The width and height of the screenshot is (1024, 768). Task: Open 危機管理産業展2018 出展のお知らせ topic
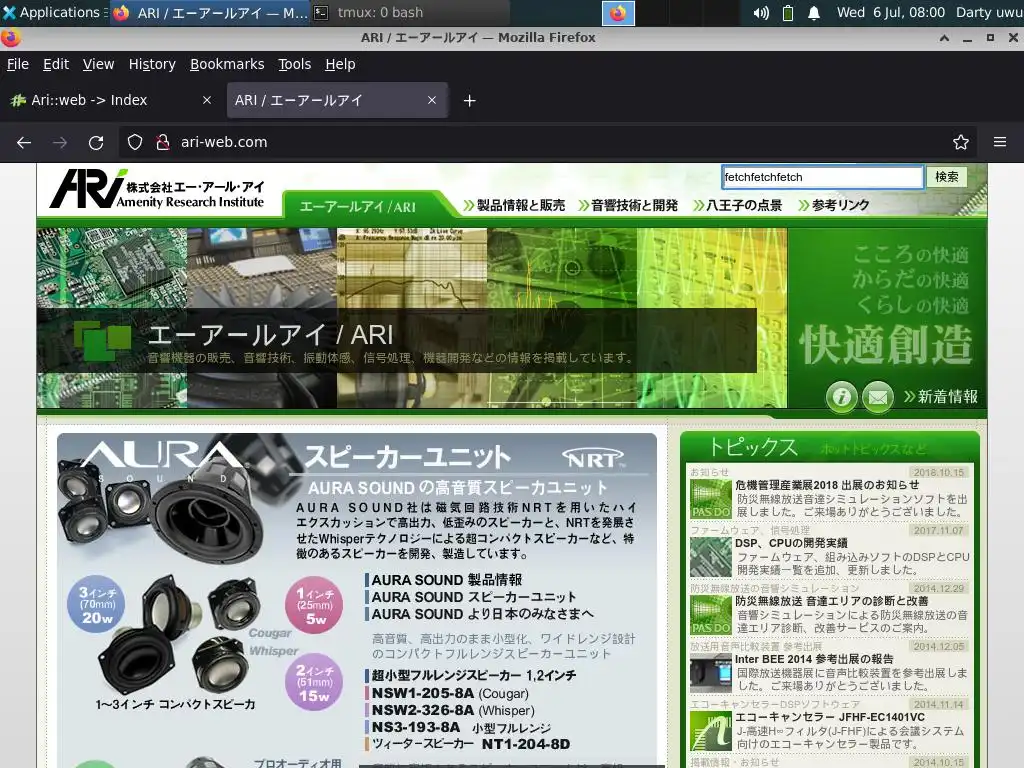[x=827, y=485]
